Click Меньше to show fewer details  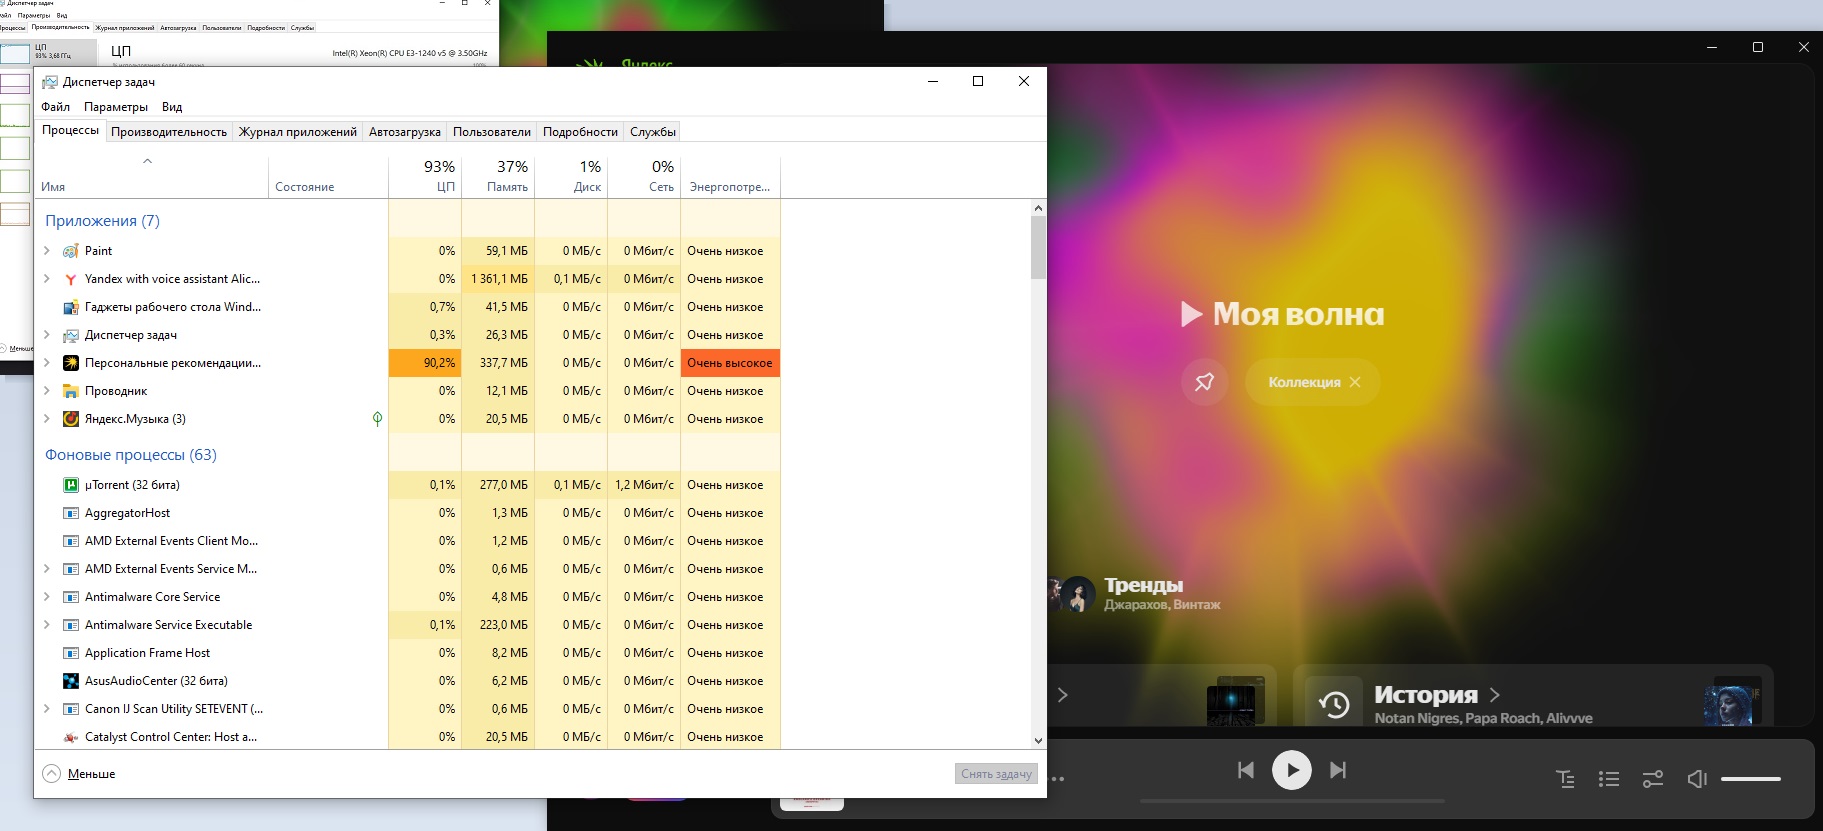click(x=80, y=774)
